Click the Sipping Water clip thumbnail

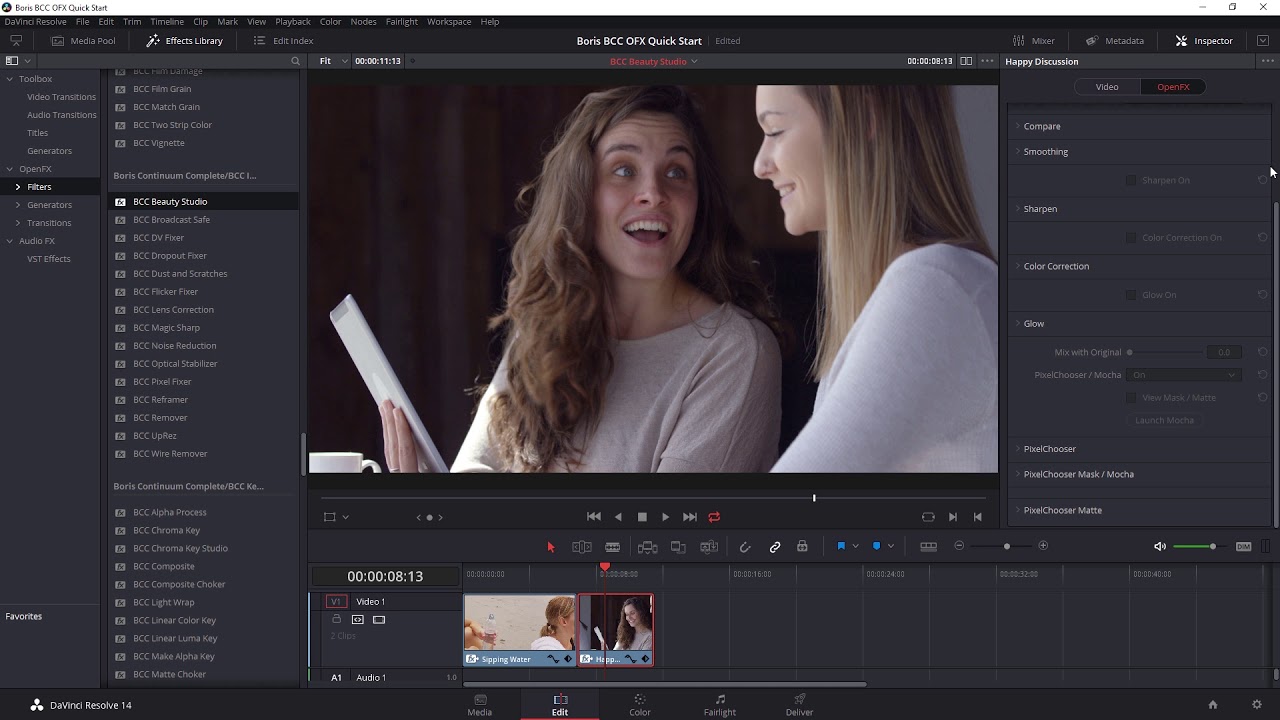pyautogui.click(x=519, y=623)
